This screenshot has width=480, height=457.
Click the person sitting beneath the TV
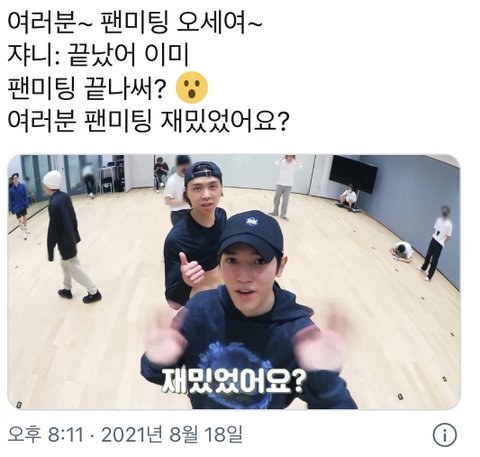pos(349,199)
